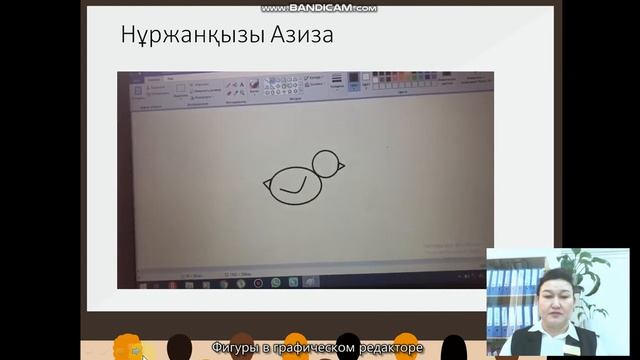Screen dimensions: 640x360
Task: Pick a shape from the Shapes gallery
Action: click(x=281, y=87)
